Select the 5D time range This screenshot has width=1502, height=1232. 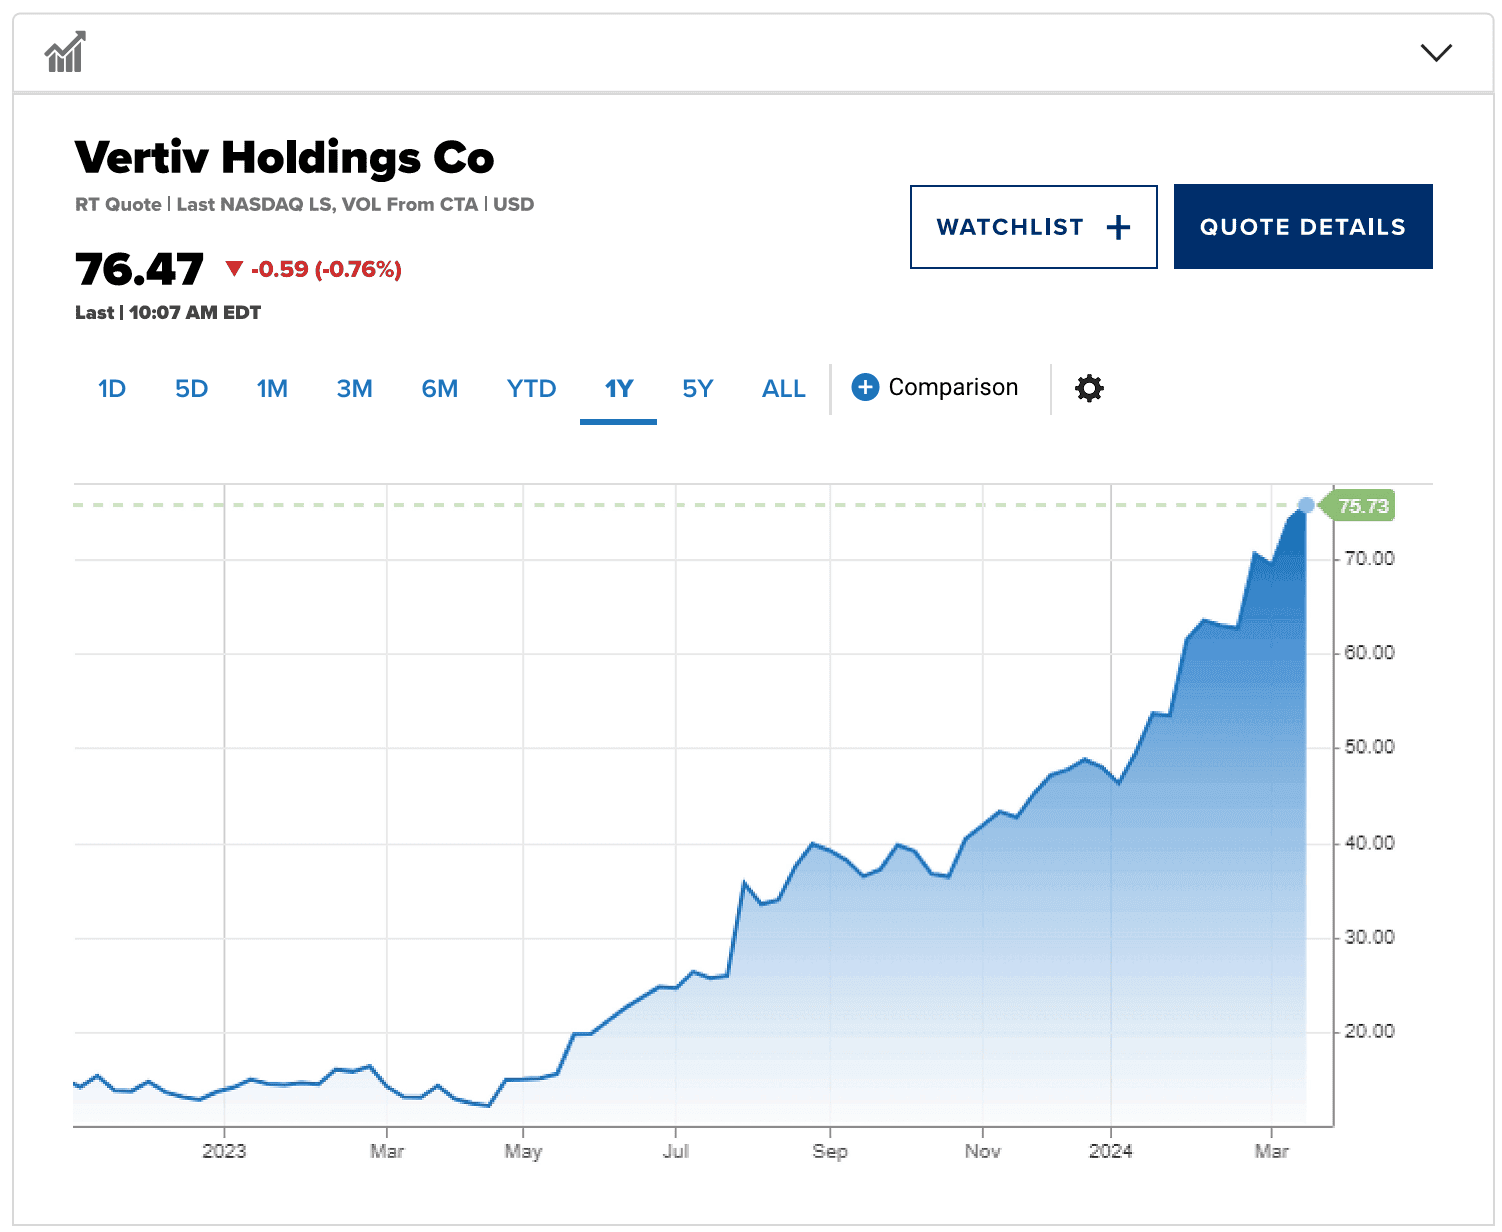point(191,388)
